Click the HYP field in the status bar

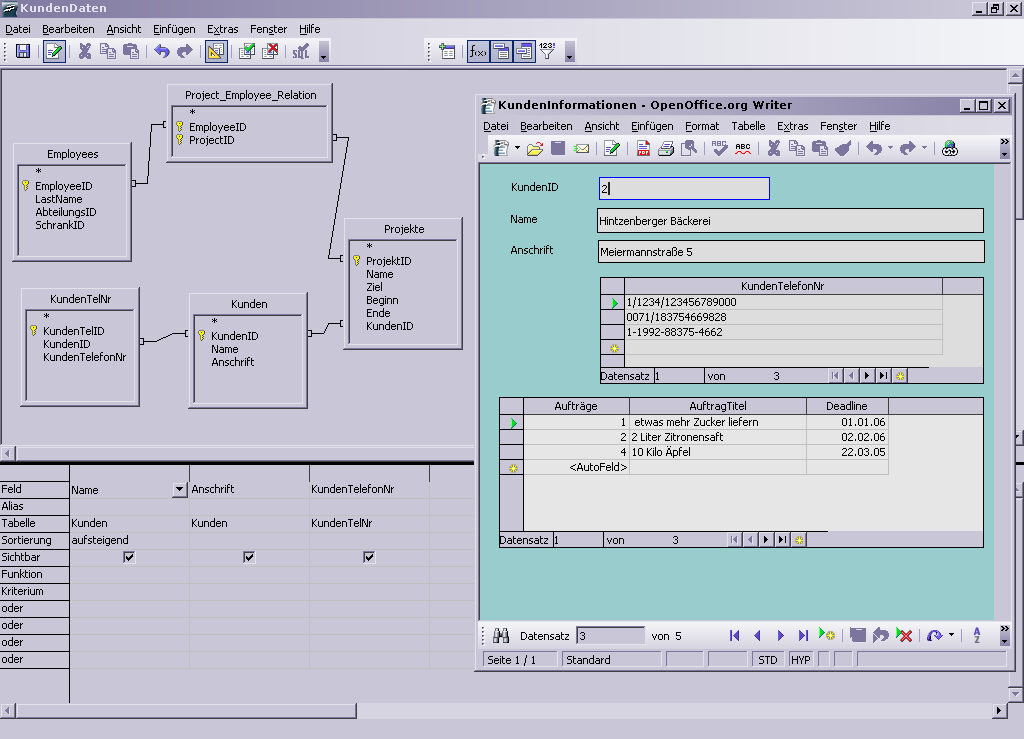click(800, 660)
